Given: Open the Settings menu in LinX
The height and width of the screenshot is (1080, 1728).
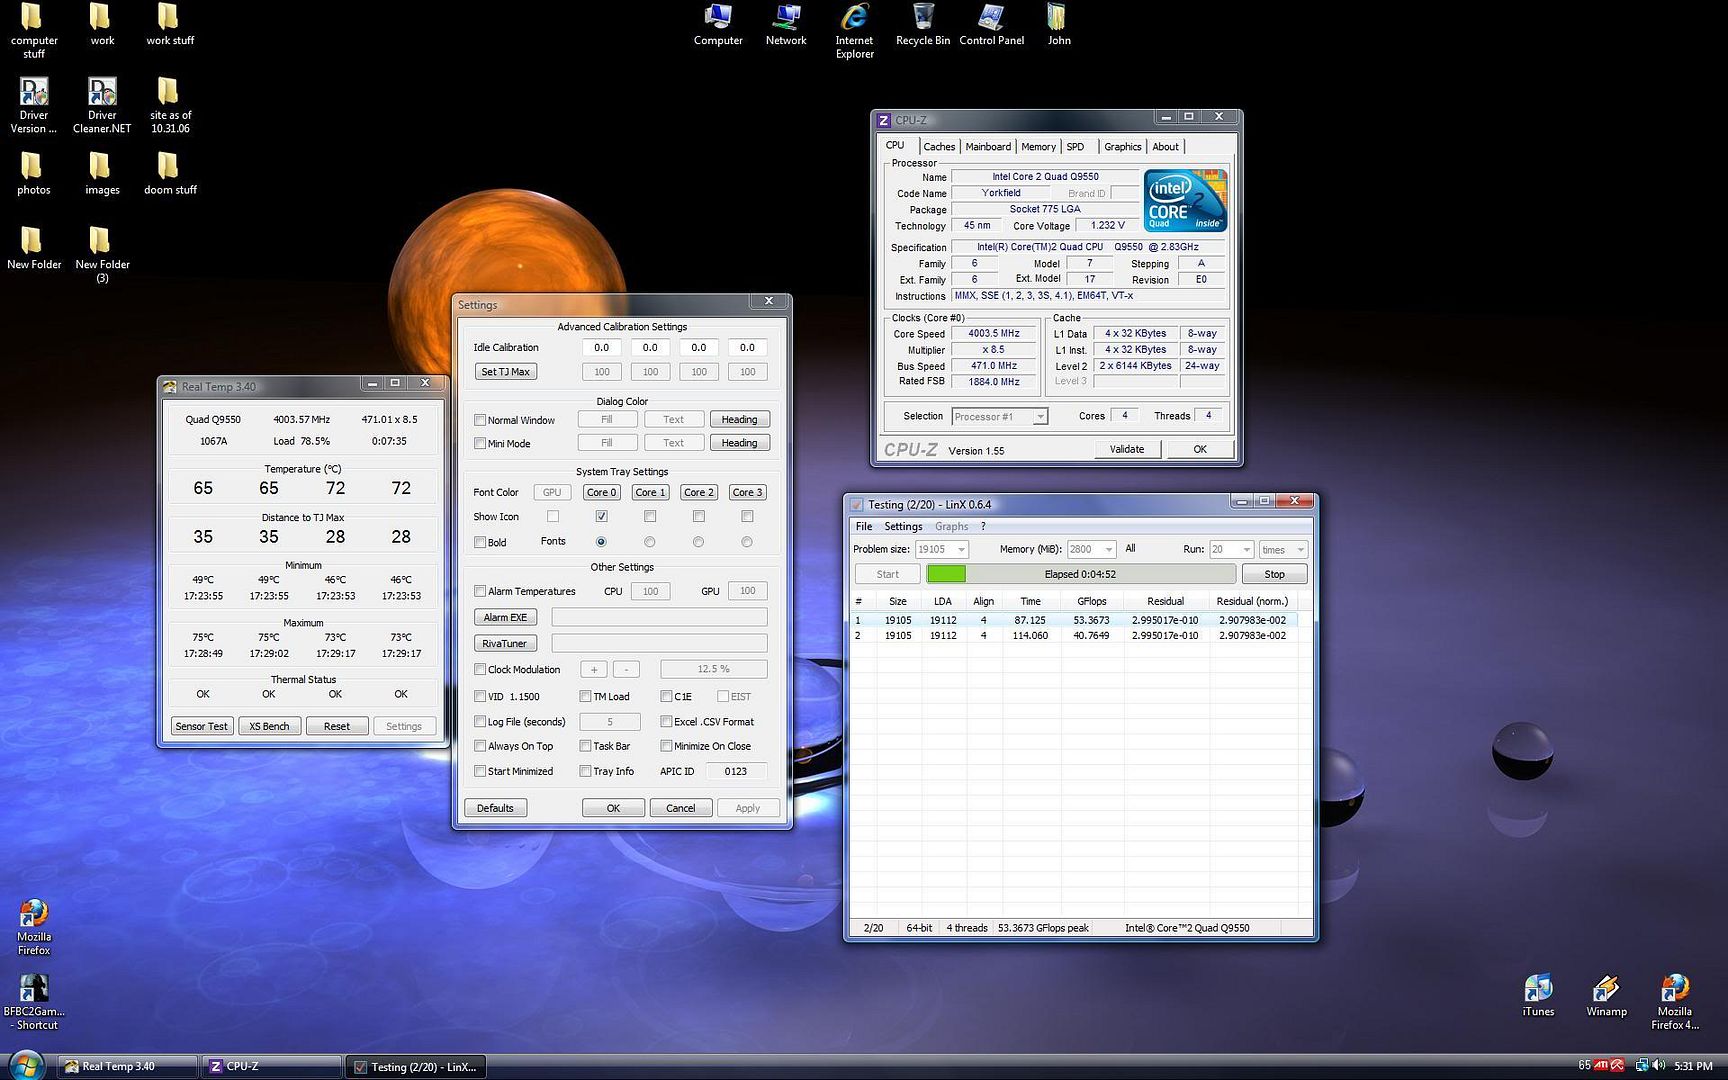Looking at the screenshot, I should (x=903, y=526).
